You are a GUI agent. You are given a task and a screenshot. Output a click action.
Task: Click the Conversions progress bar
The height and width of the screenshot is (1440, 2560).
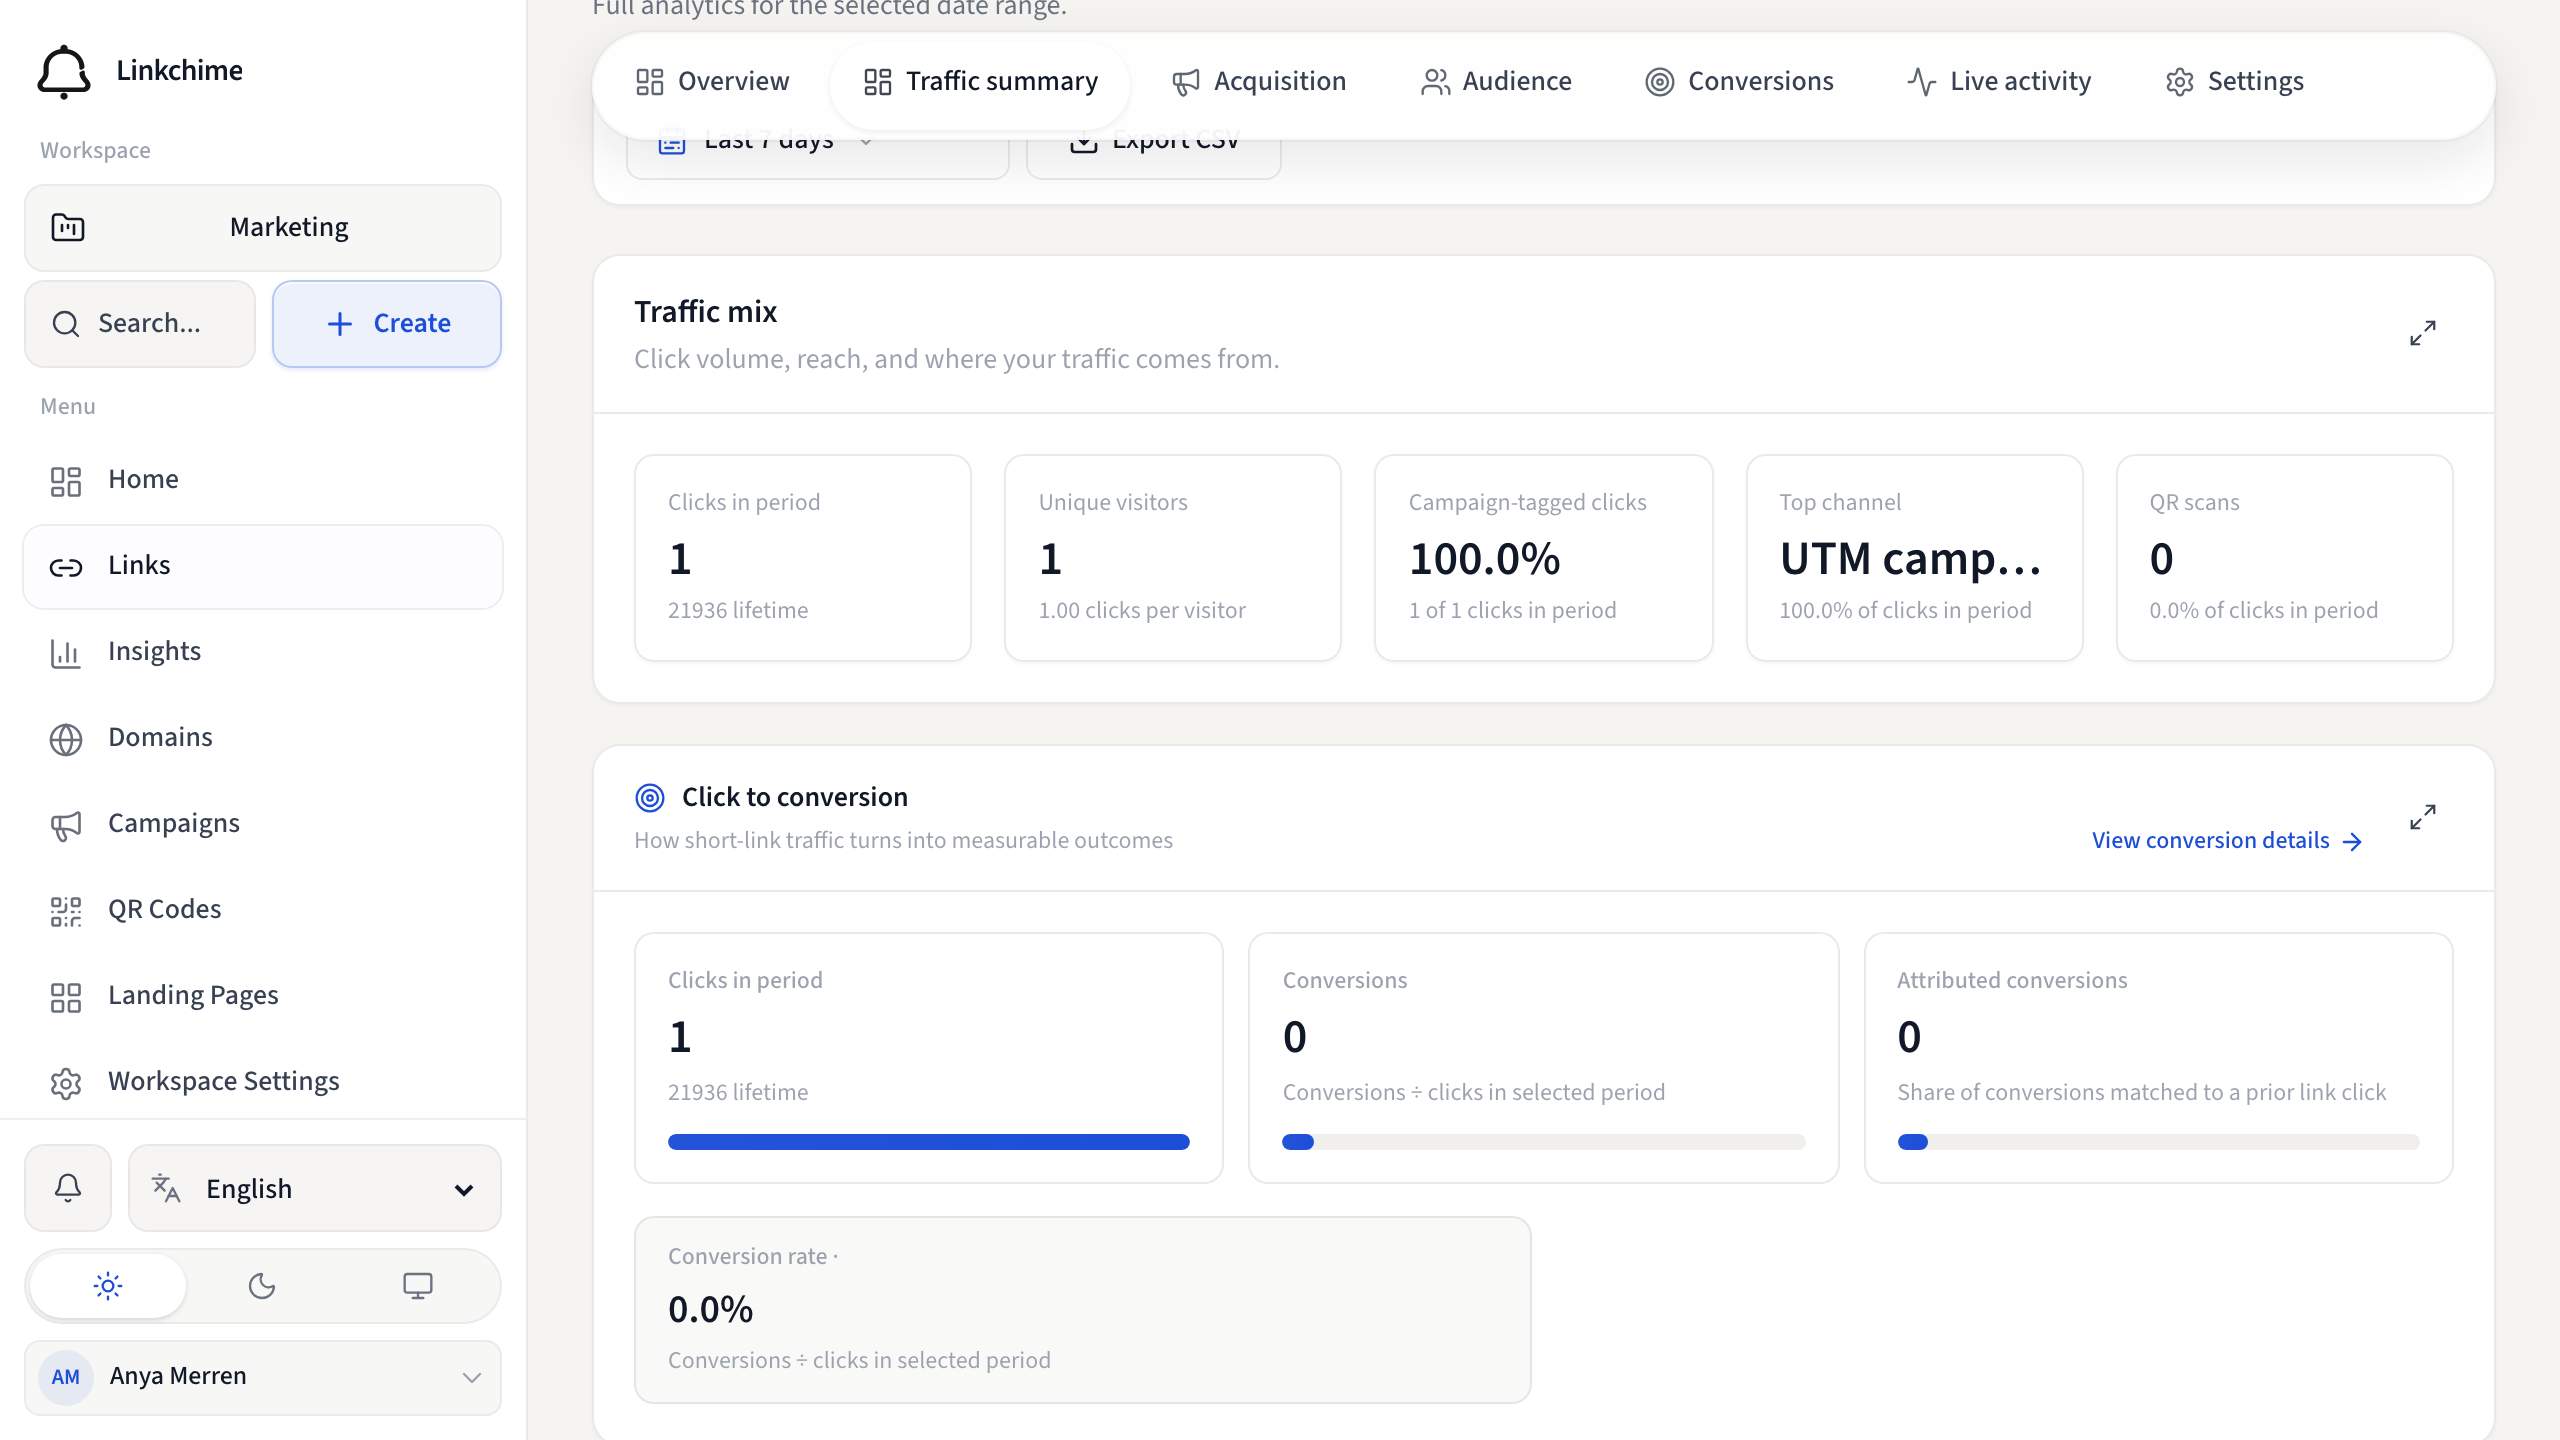tap(1544, 1142)
